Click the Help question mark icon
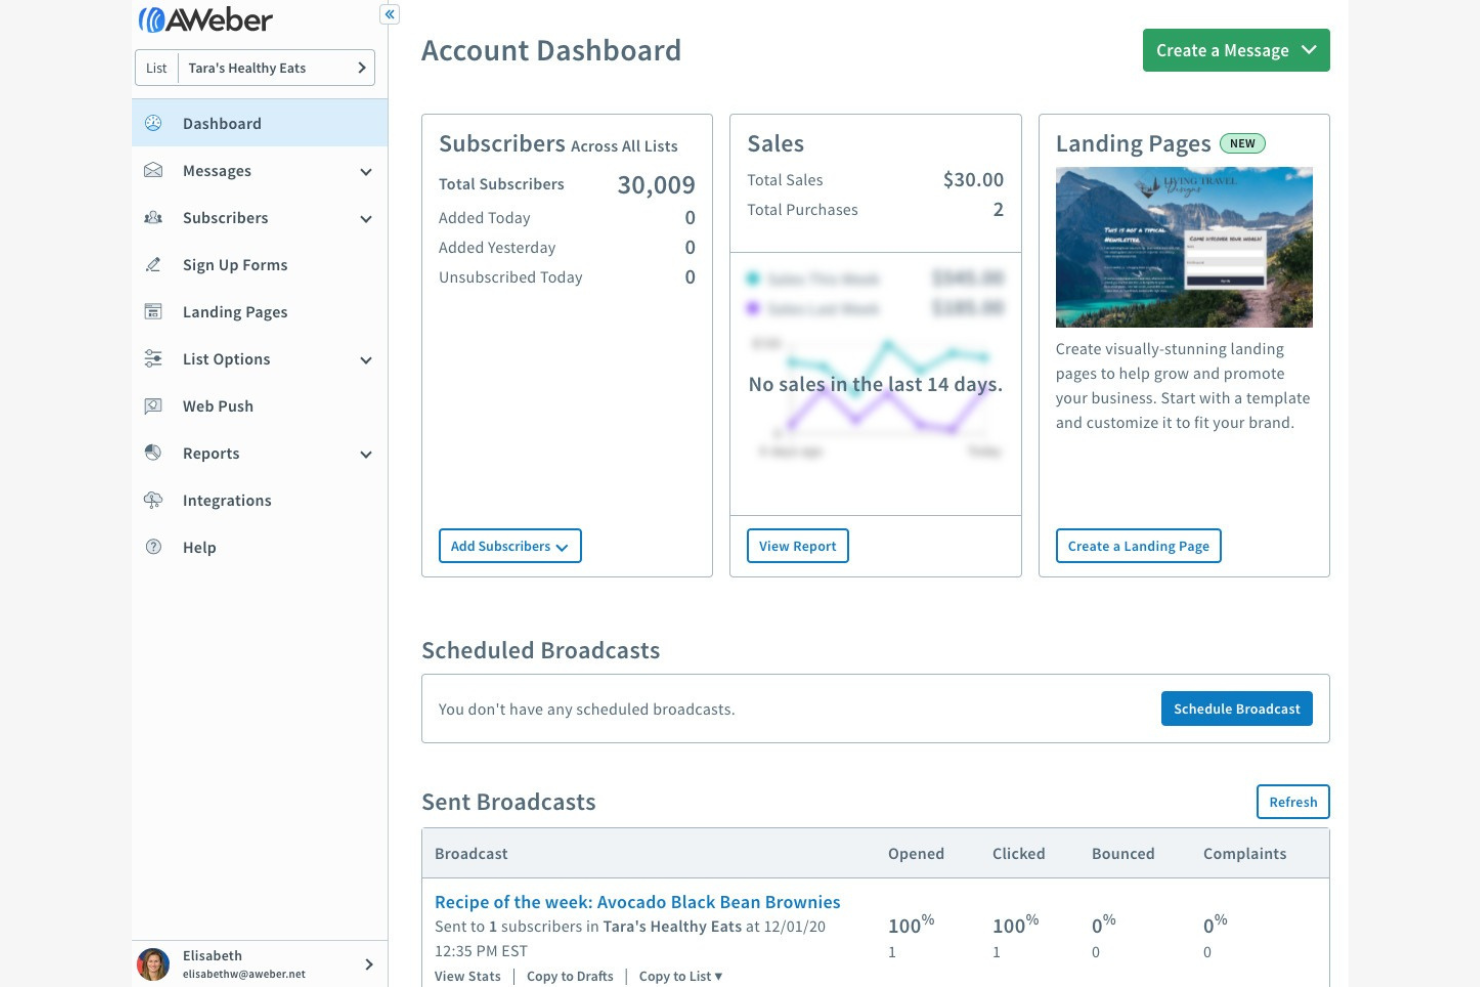1480x987 pixels. click(x=153, y=547)
